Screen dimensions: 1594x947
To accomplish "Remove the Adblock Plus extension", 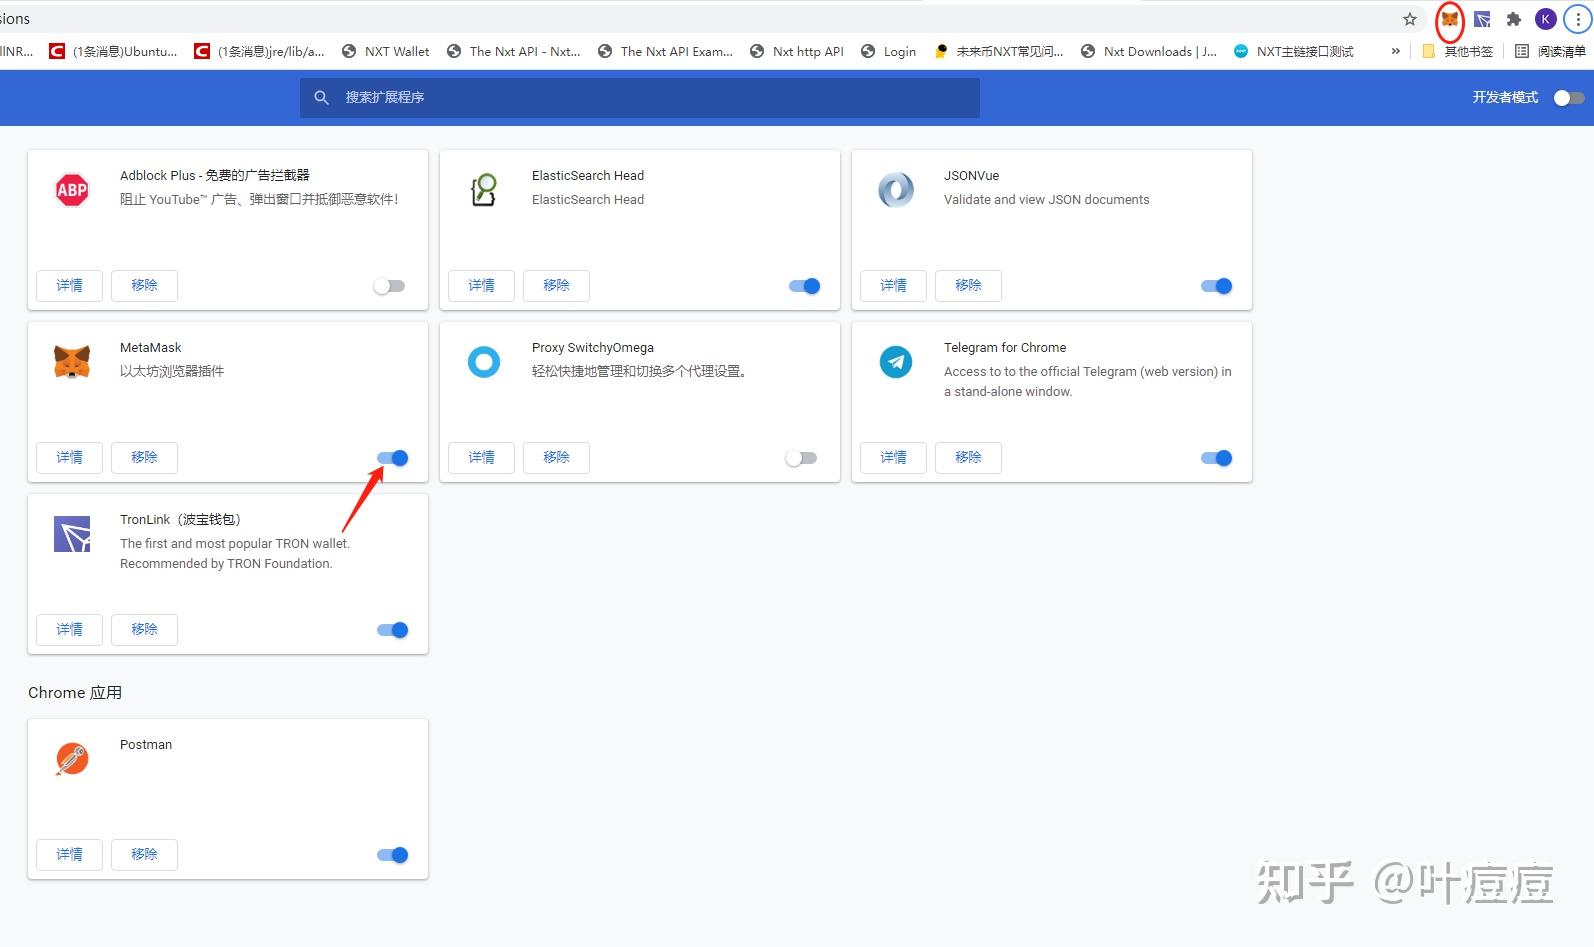I will (144, 286).
